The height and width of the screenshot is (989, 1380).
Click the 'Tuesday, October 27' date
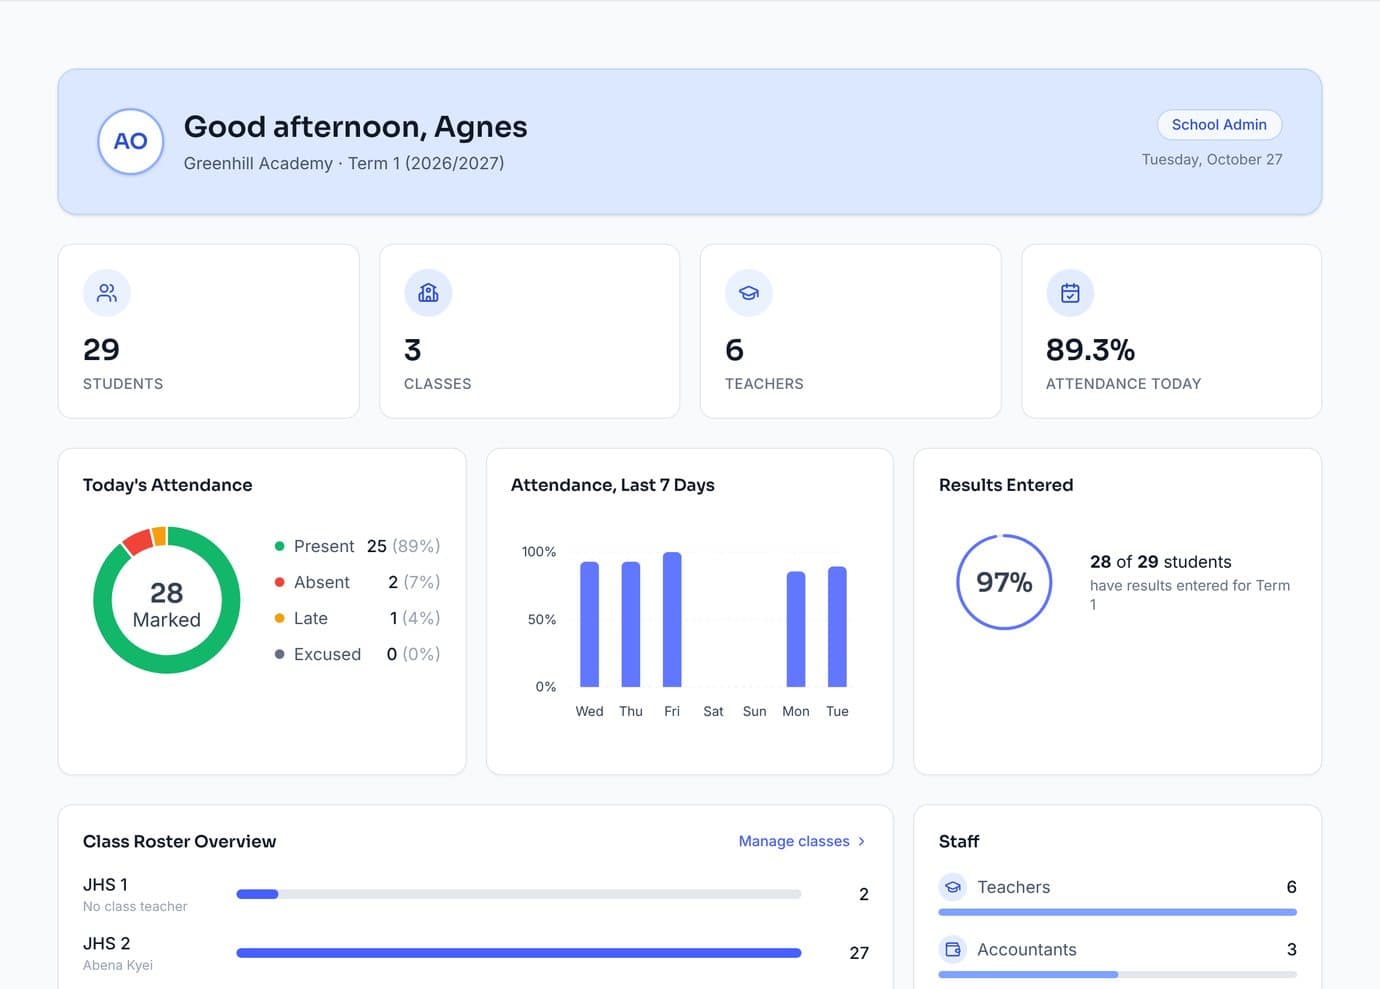1212,159
